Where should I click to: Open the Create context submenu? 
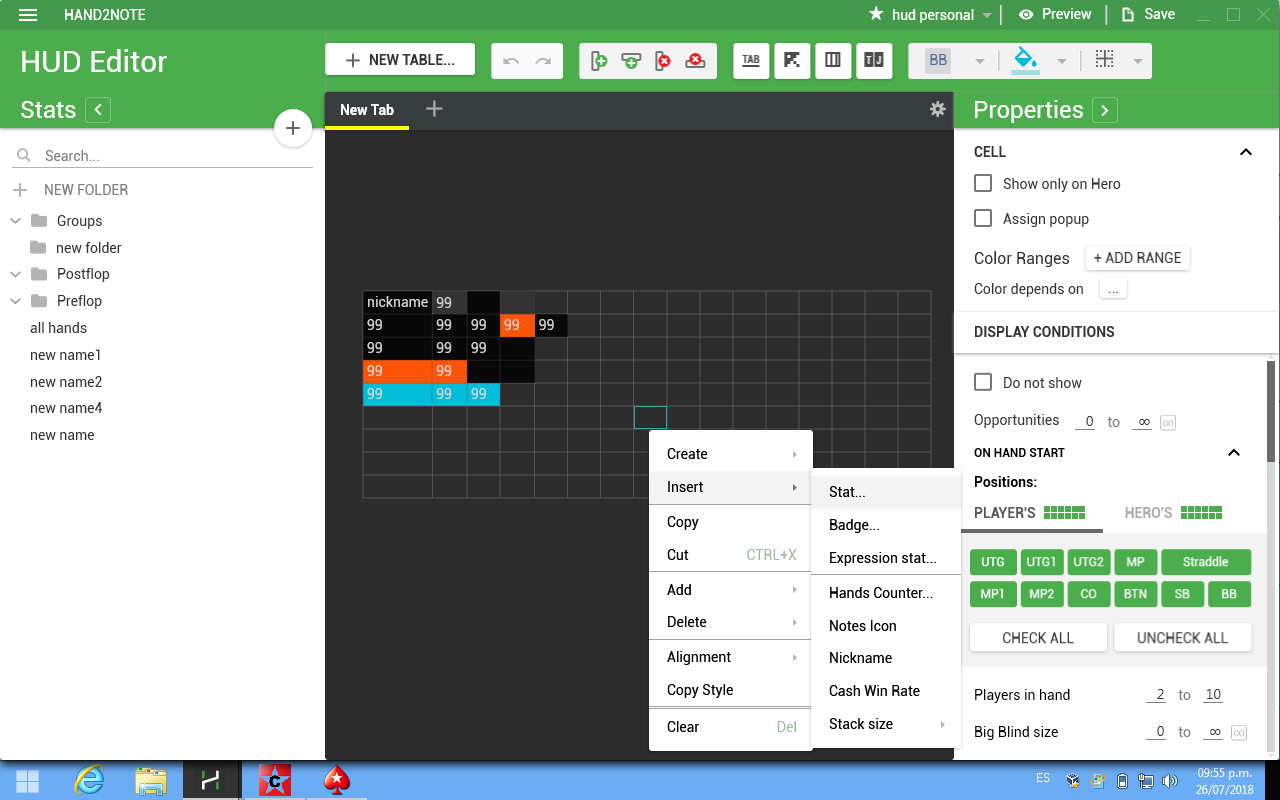coord(730,454)
